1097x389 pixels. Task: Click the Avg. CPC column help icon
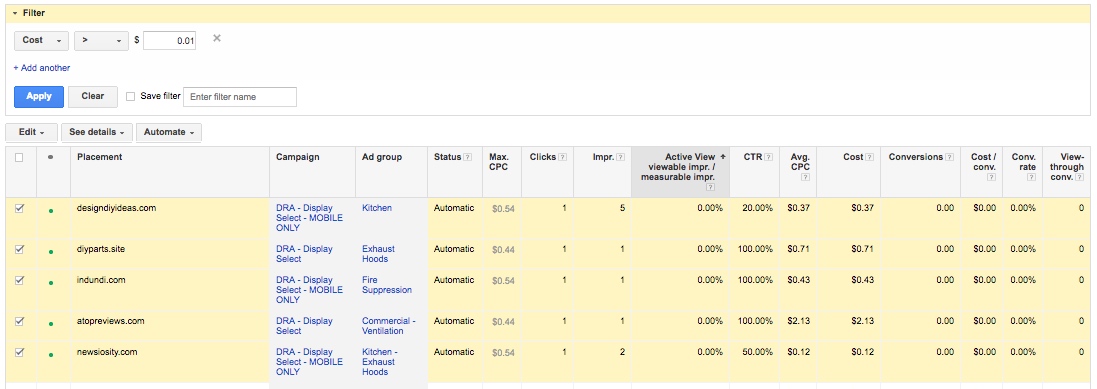pyautogui.click(x=805, y=178)
